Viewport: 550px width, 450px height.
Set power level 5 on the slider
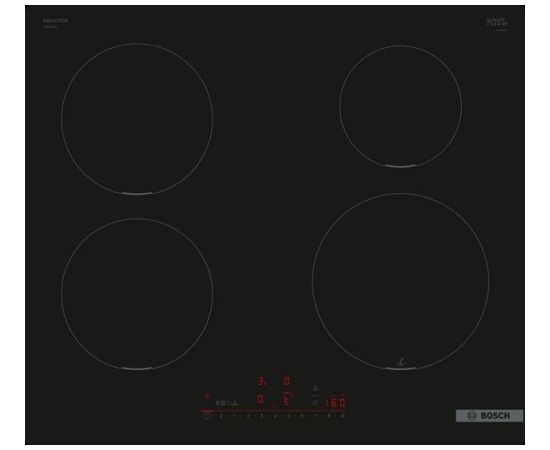pos(288,416)
